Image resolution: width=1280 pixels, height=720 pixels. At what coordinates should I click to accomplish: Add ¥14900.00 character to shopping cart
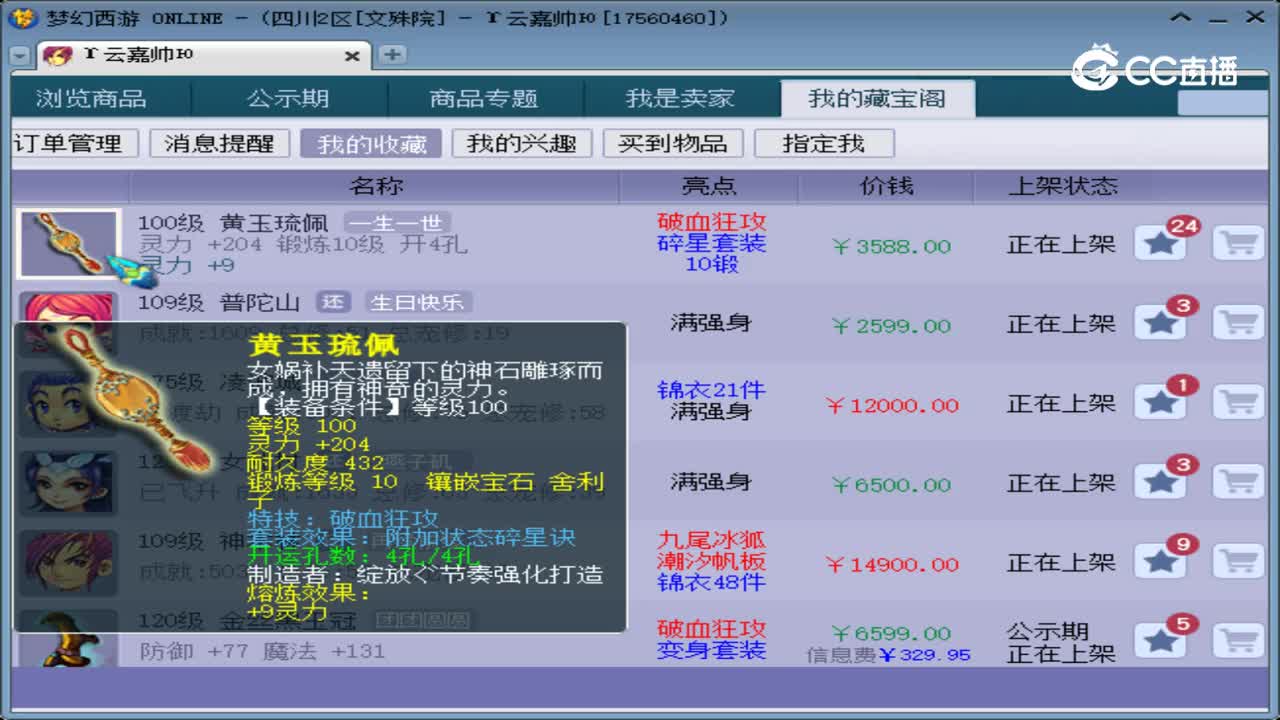(x=1238, y=562)
